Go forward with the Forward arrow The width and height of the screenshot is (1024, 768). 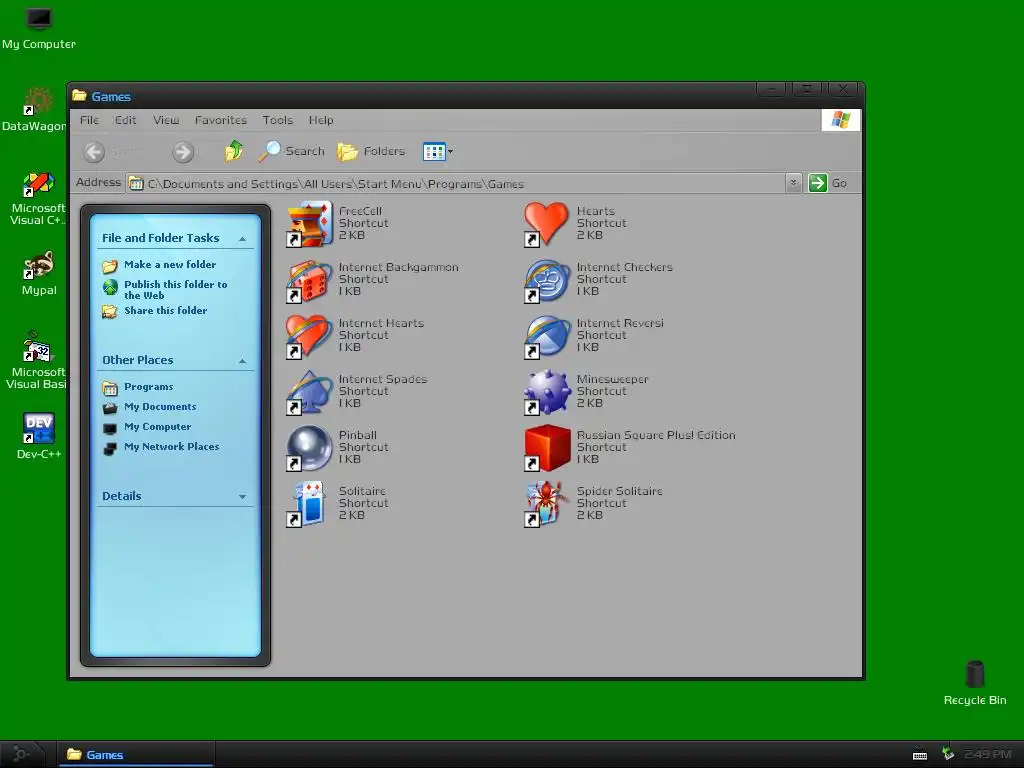183,152
